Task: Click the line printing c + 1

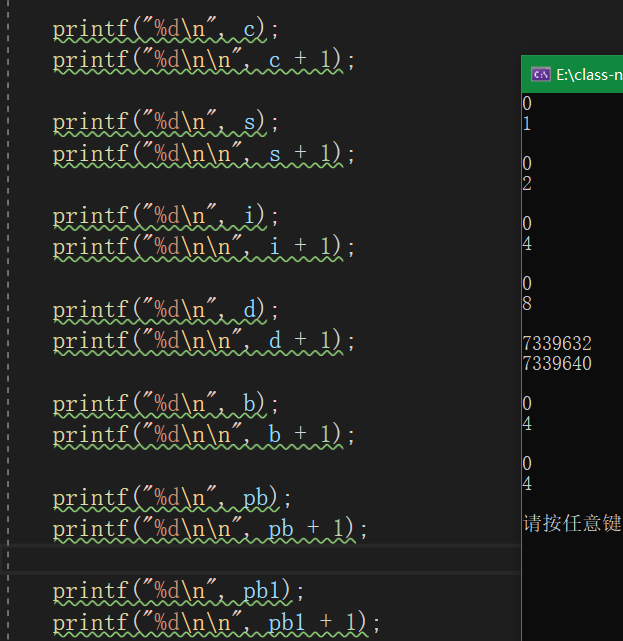Action: click(204, 61)
